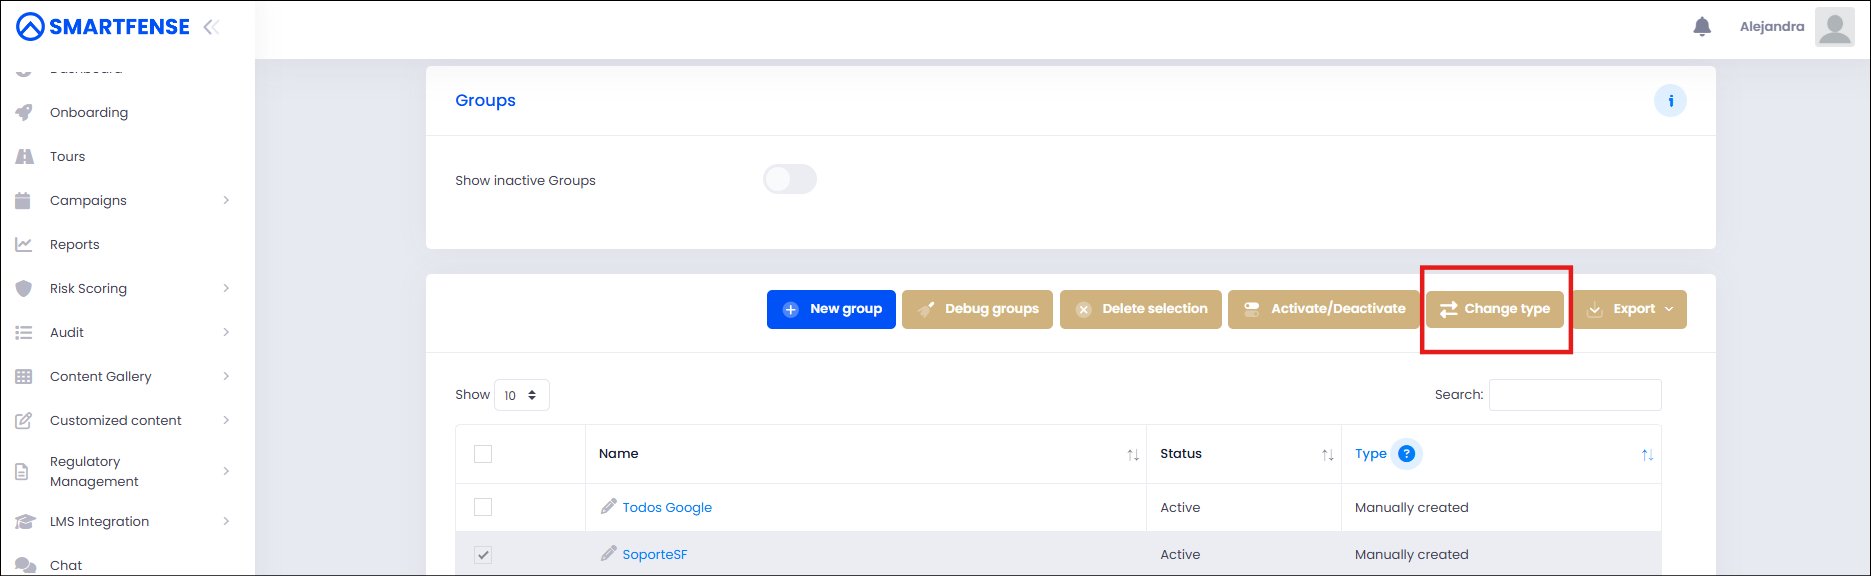Click the Customized content edit icon
Viewport: 1871px width, 576px height.
(x=24, y=420)
